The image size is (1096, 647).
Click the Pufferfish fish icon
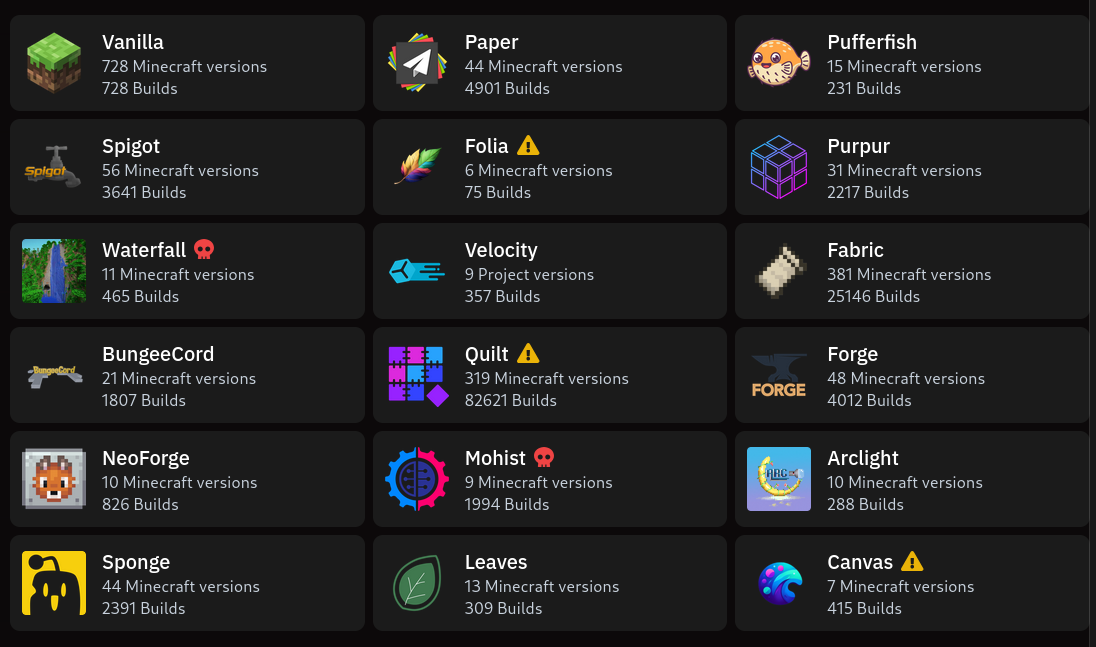click(x=779, y=63)
